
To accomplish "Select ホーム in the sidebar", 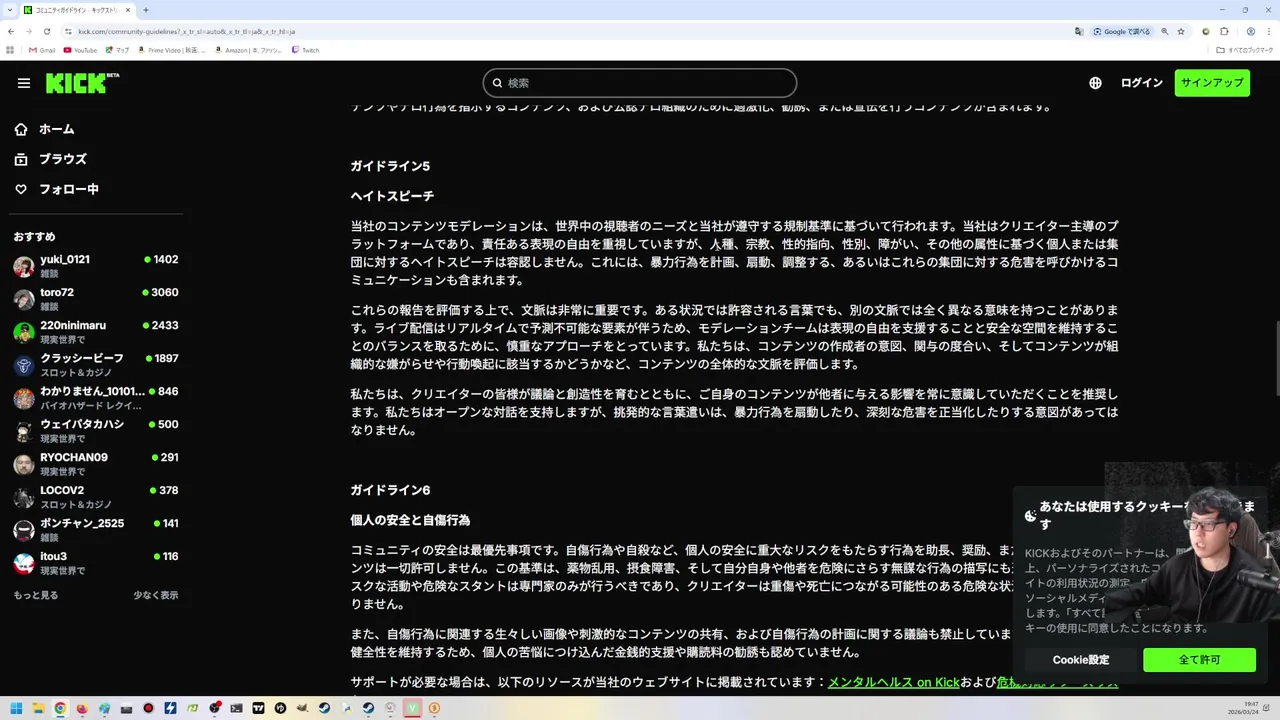I will 56,129.
